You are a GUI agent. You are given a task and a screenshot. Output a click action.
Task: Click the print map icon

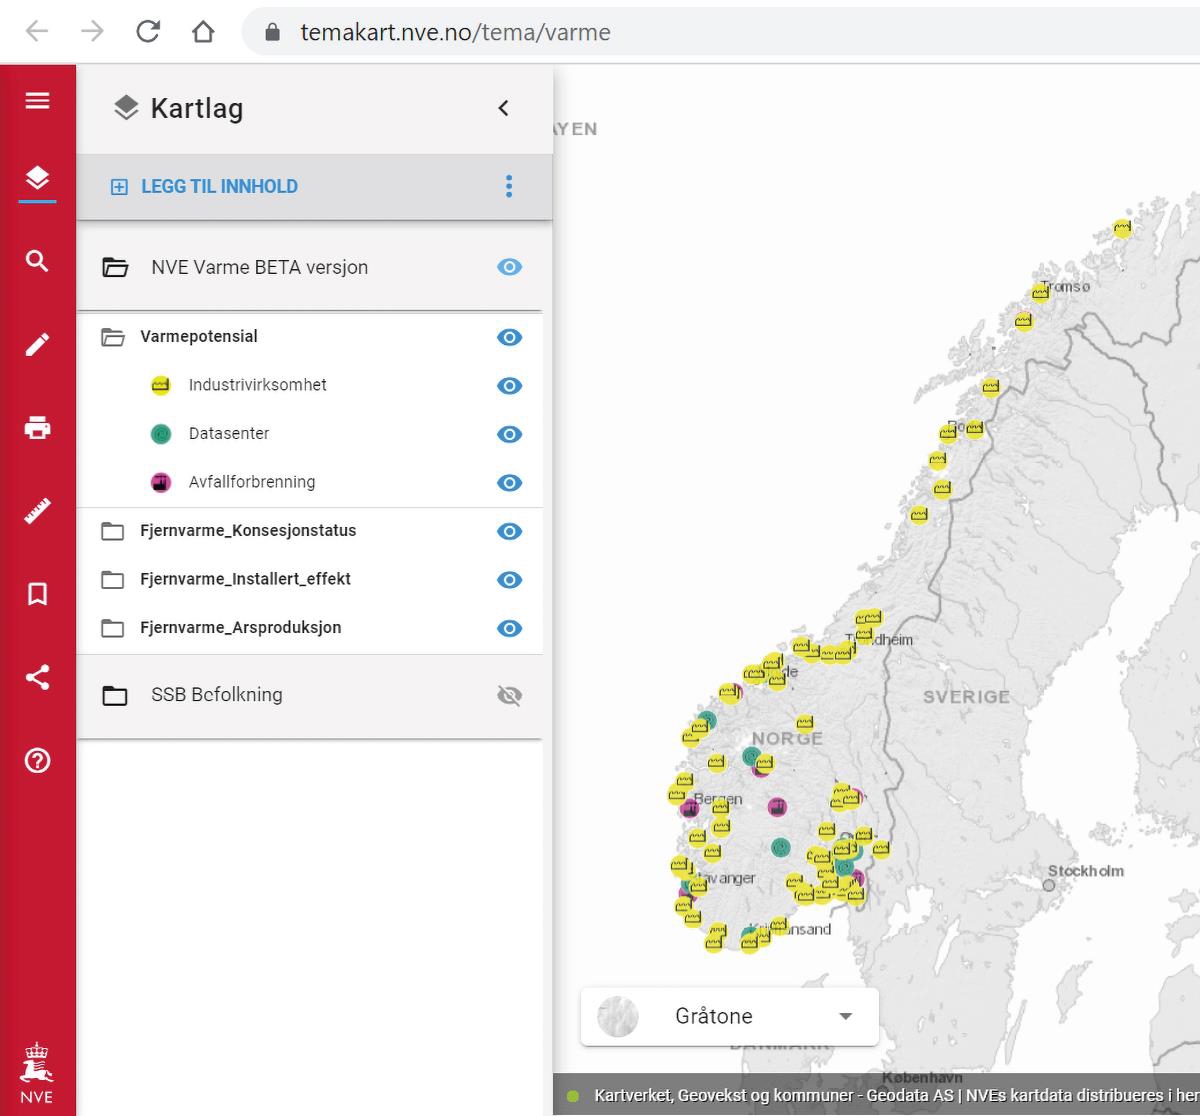(37, 428)
